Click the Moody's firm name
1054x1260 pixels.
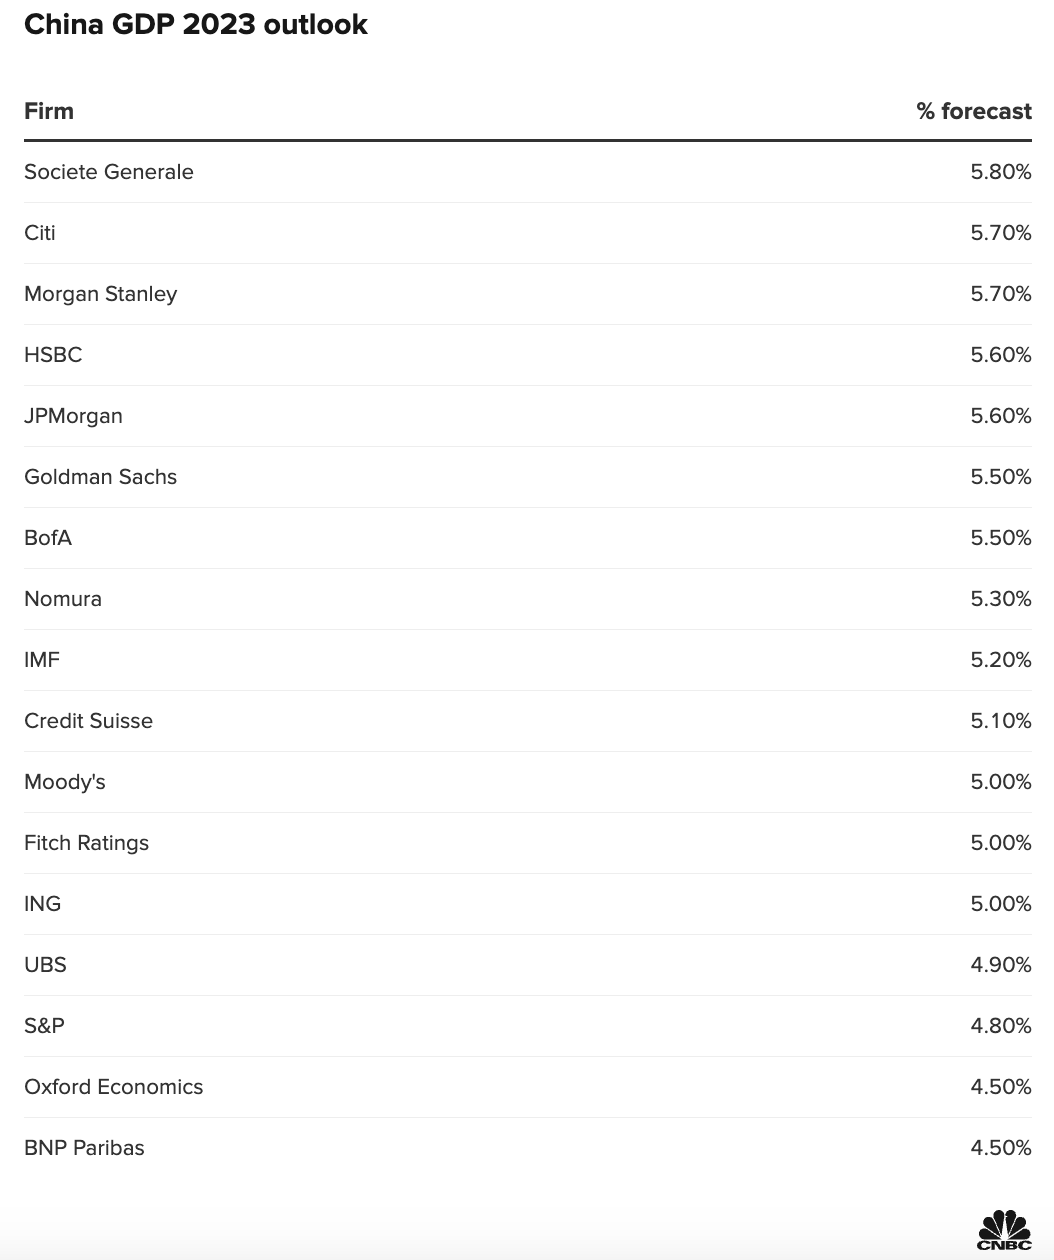(65, 782)
